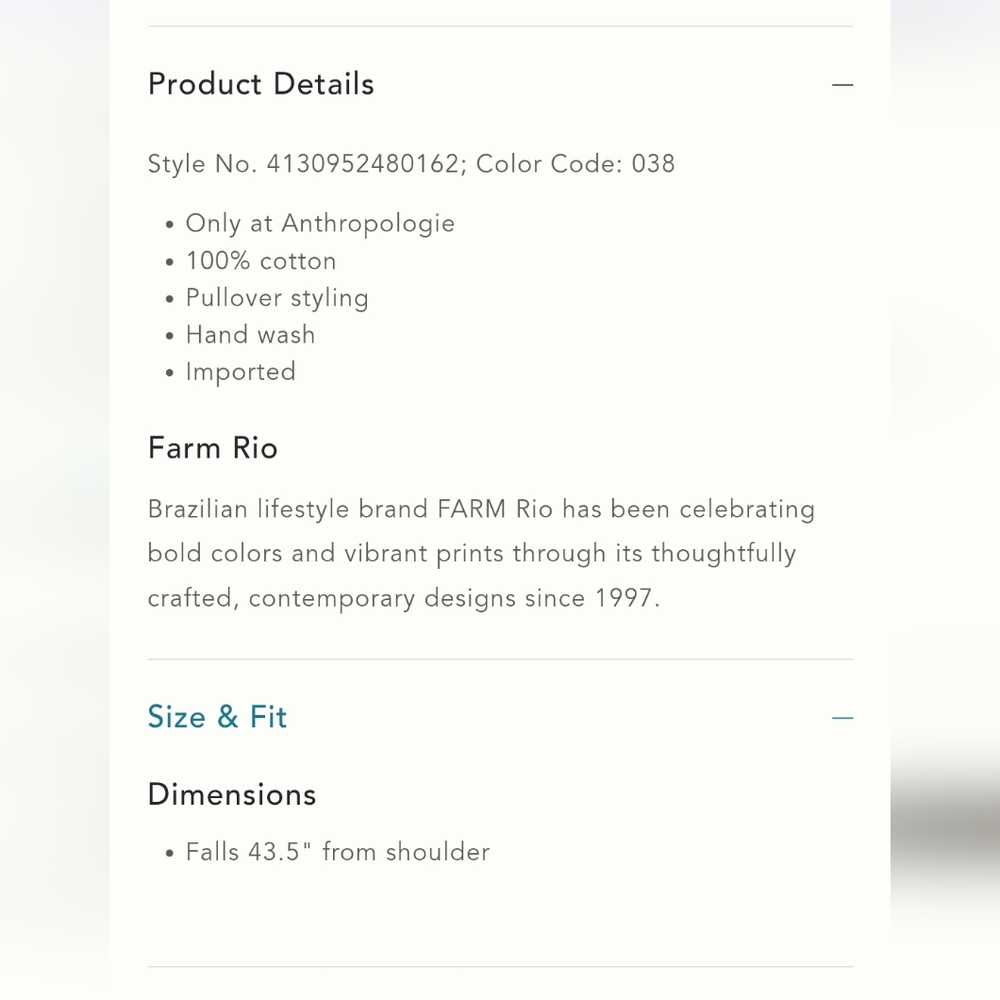Collapse Size & Fit with the minus icon

coord(842,717)
